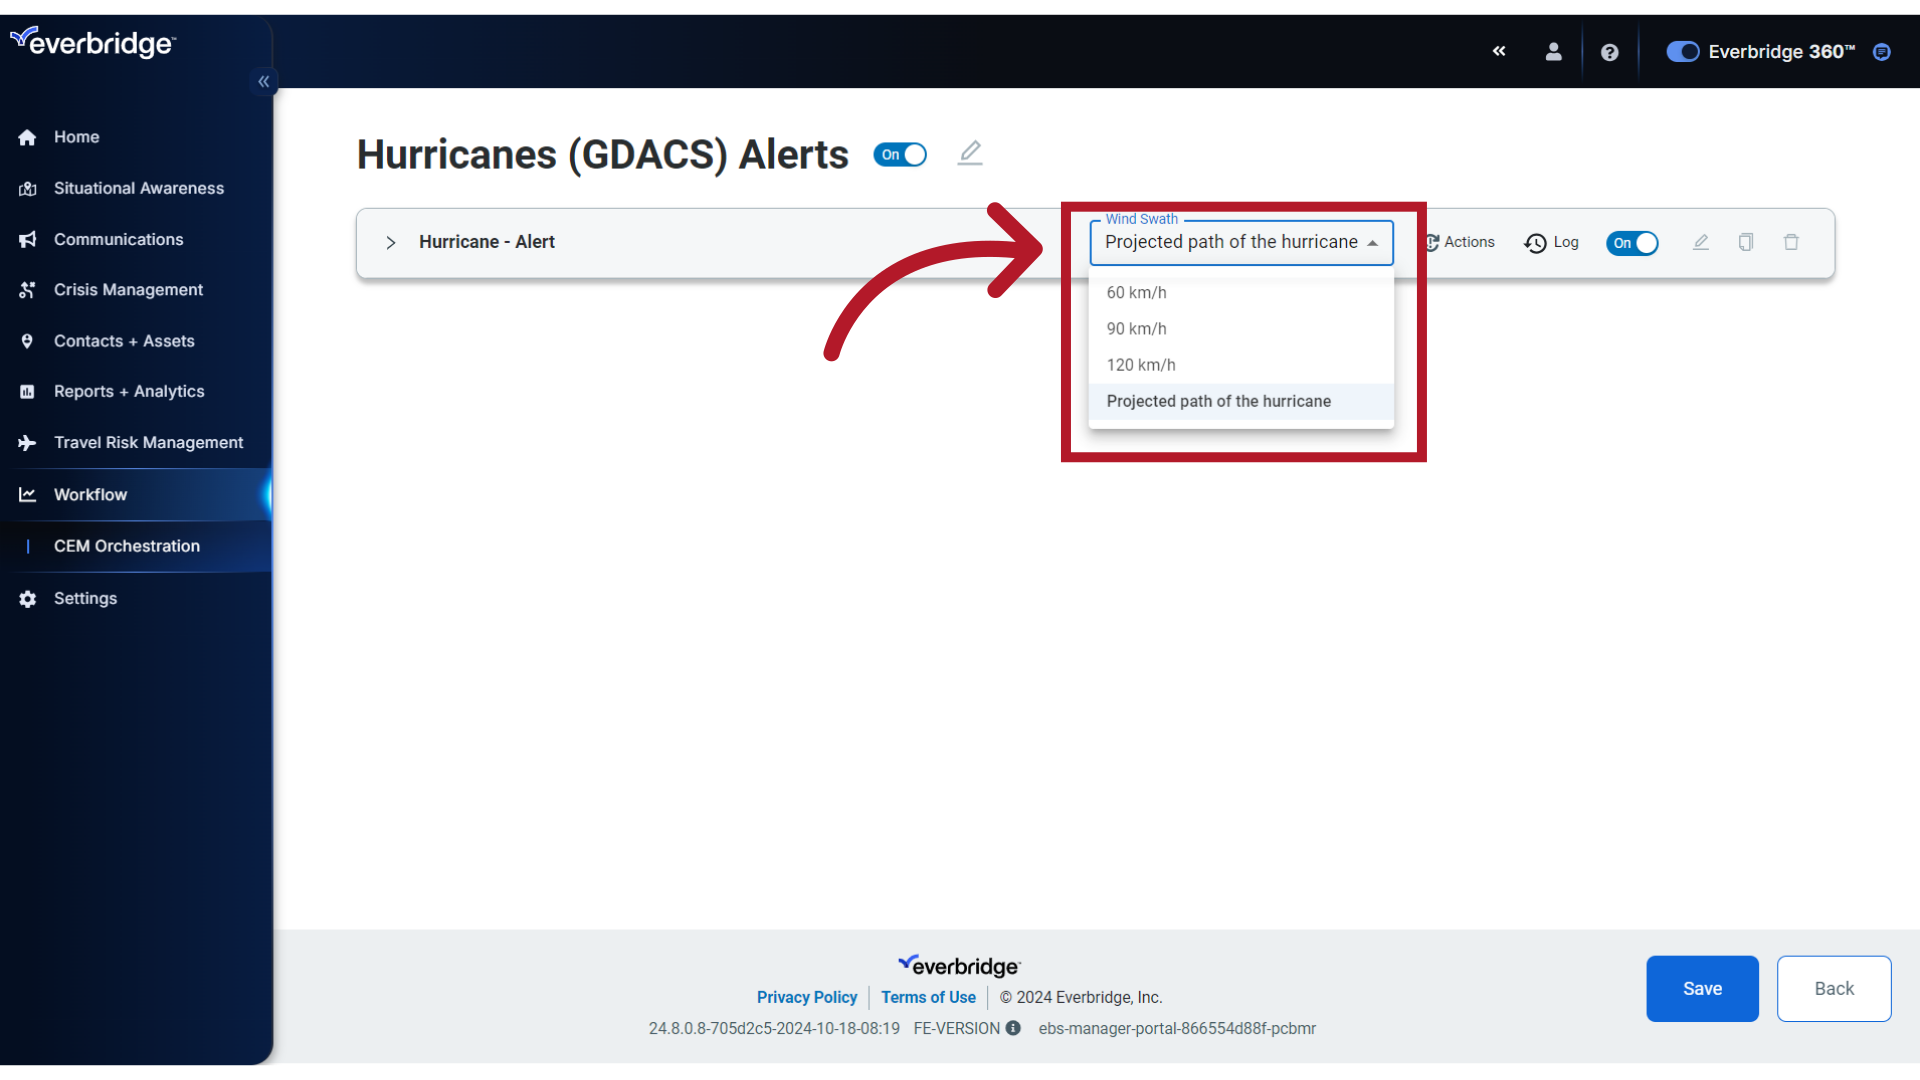Toggle the Hurricane Alert row on/off switch

(x=1634, y=243)
